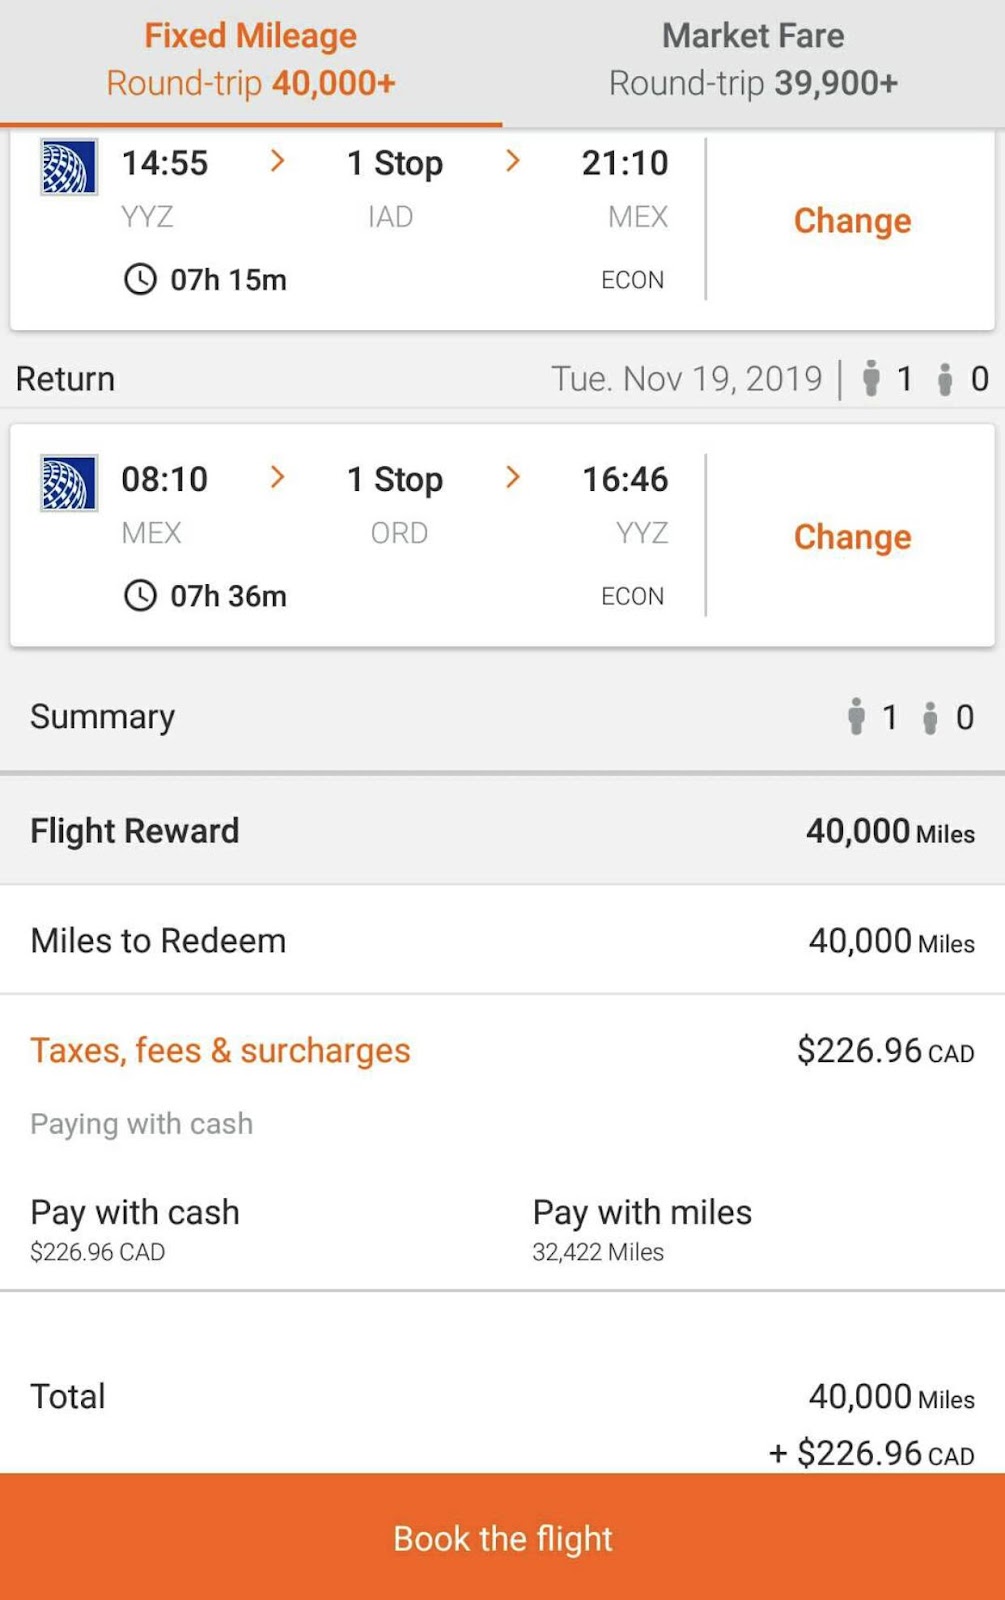Viewport: 1005px width, 1600px height.
Task: Open the Flight Reward row
Action: click(x=502, y=831)
